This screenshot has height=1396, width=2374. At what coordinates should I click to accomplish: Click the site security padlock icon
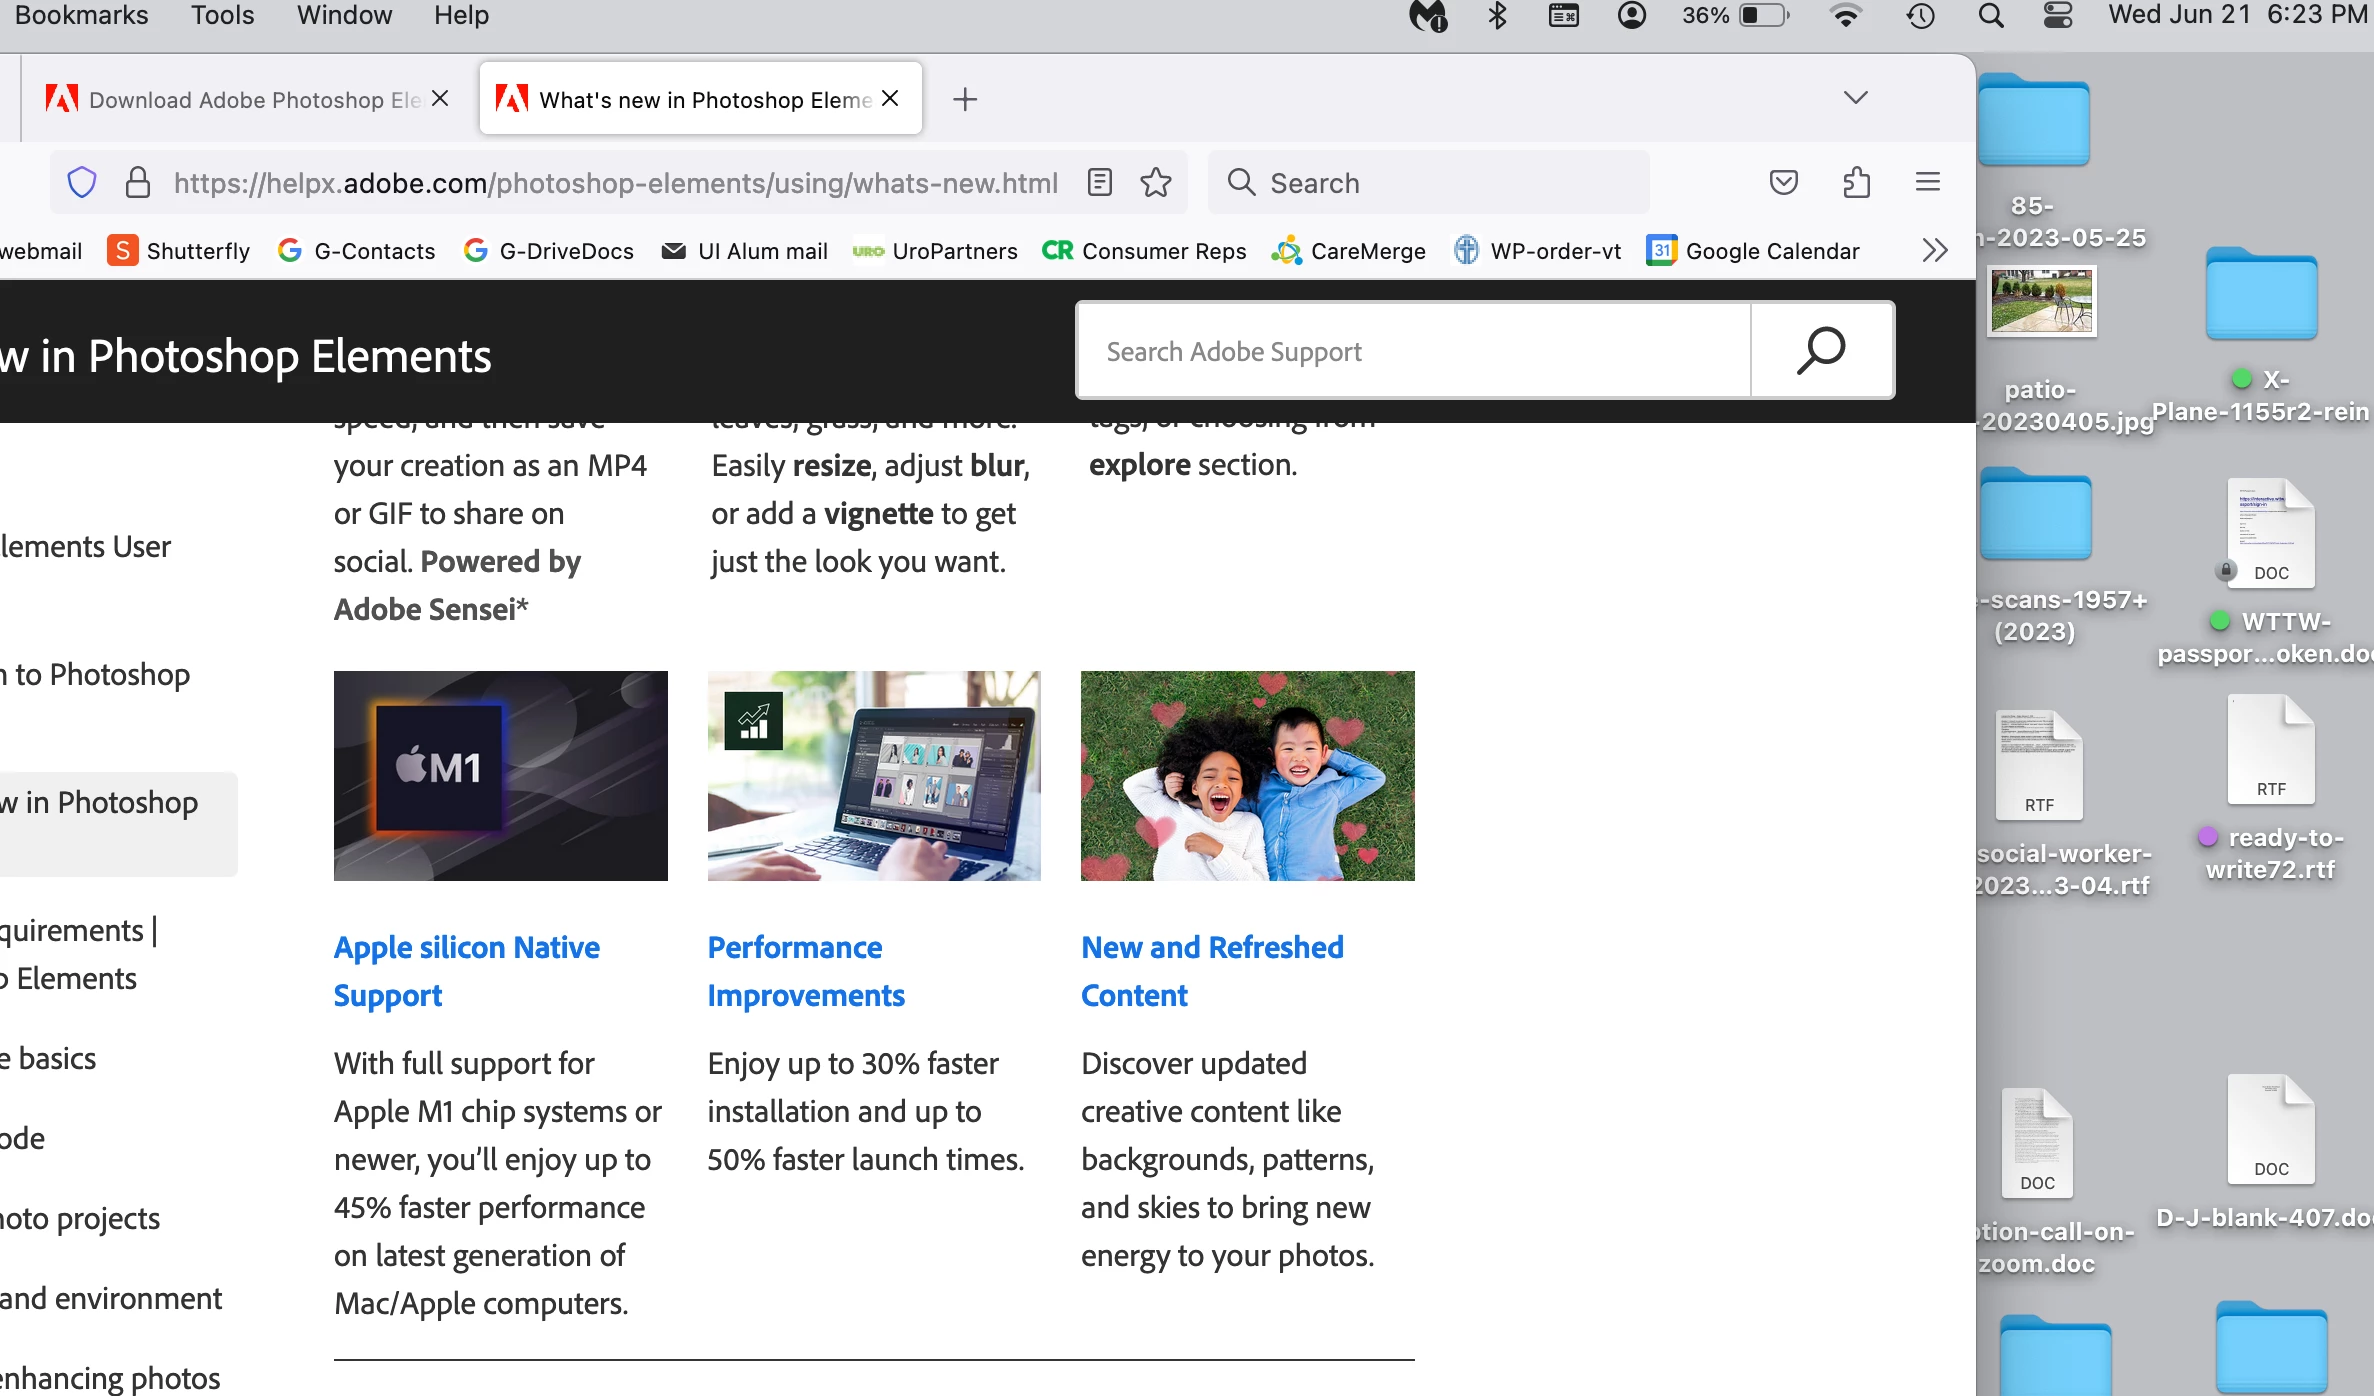coord(137,182)
